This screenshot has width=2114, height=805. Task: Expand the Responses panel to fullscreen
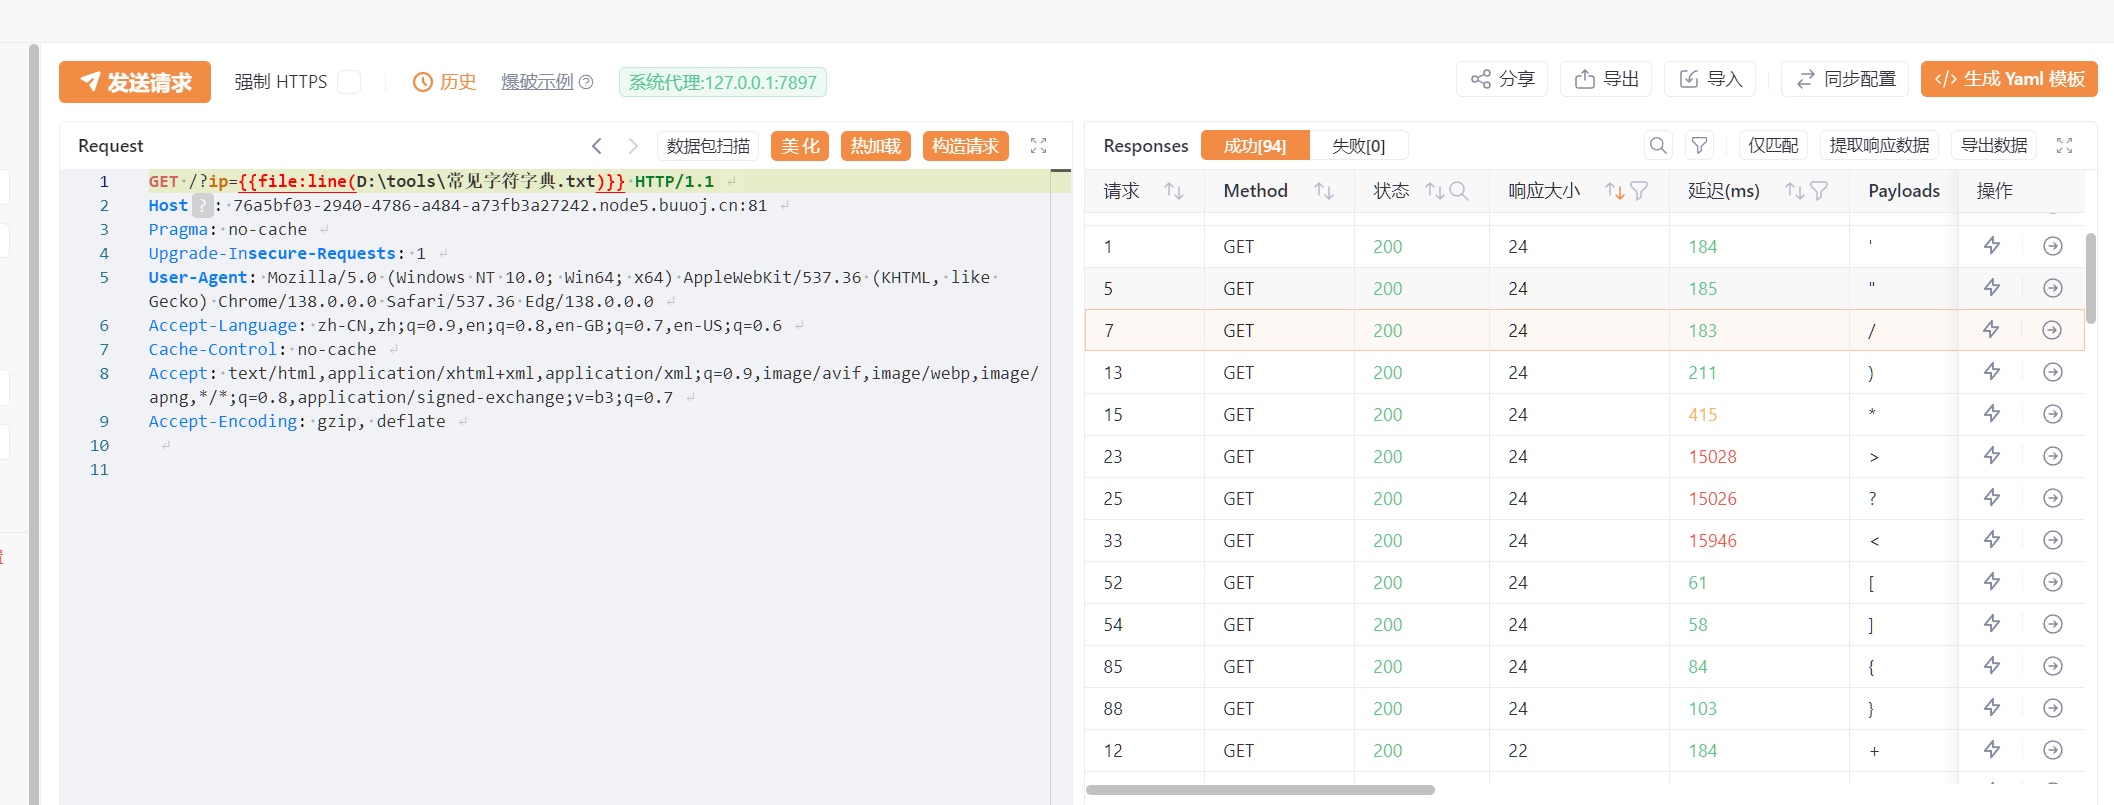click(2064, 146)
